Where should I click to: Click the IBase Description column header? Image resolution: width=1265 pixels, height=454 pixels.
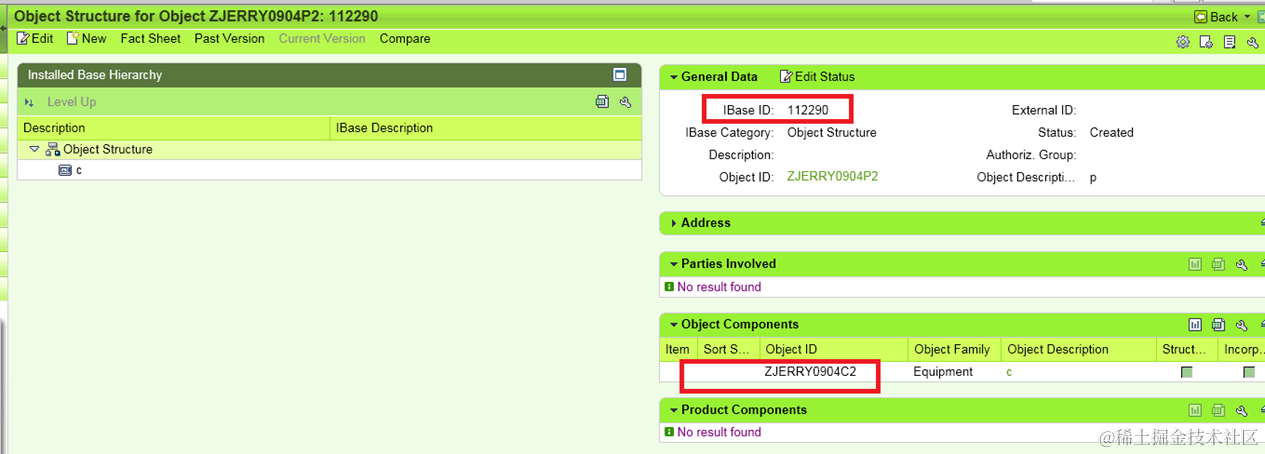click(x=485, y=128)
